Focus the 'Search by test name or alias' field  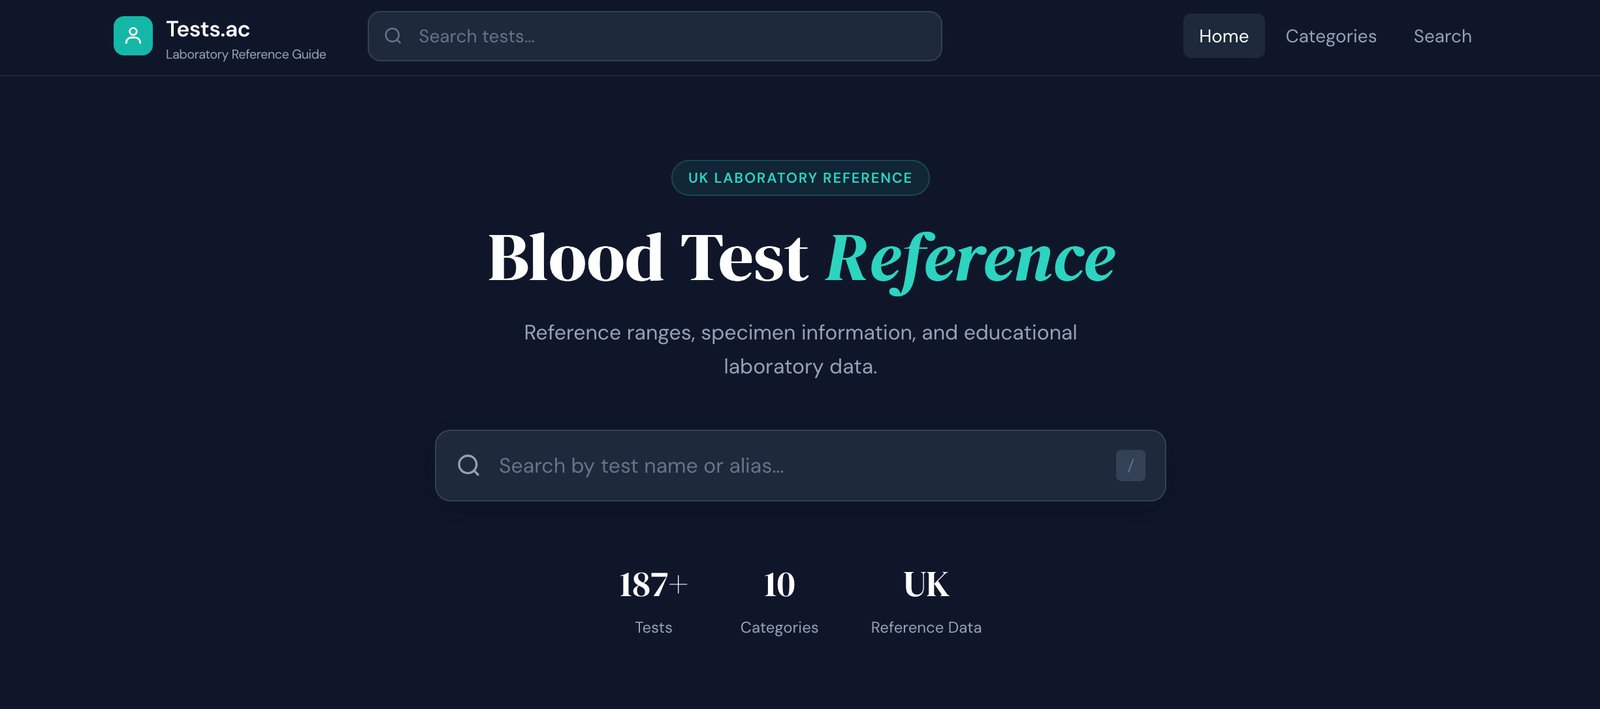[800, 466]
